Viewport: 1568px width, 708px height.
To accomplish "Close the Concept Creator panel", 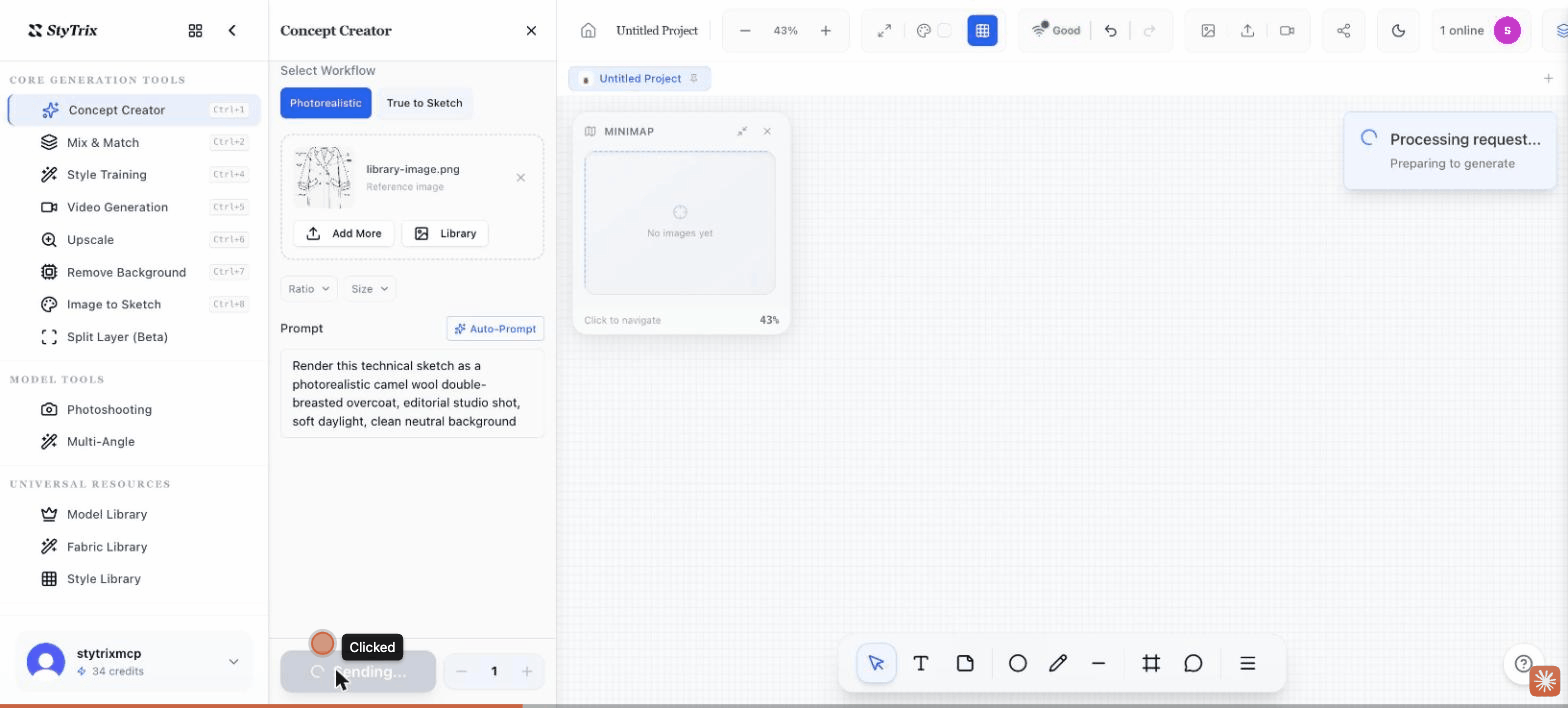I will pyautogui.click(x=531, y=31).
